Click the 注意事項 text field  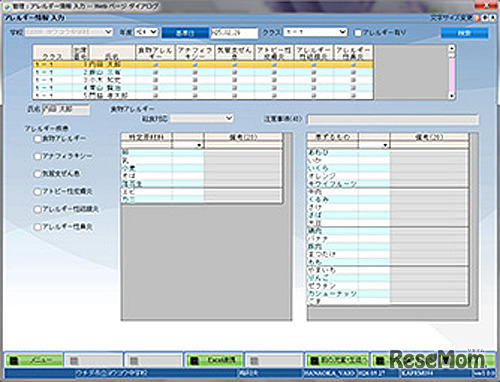point(393,119)
